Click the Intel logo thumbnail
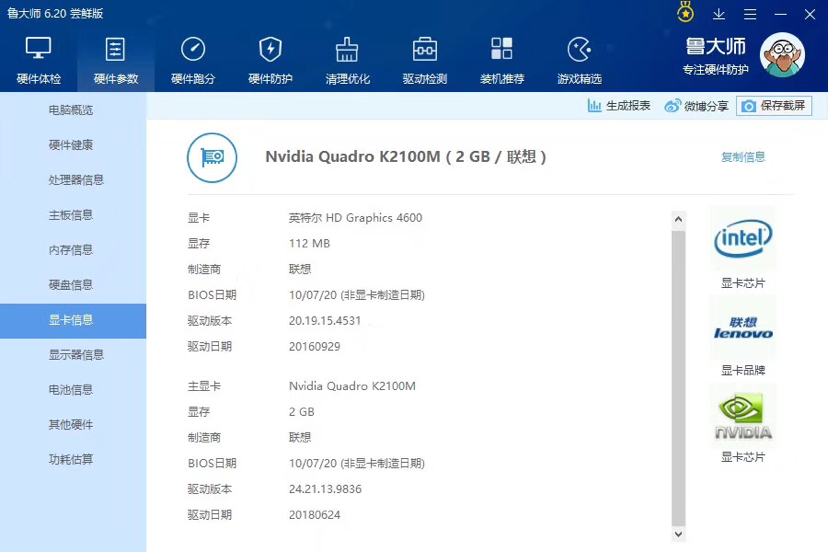Image resolution: width=828 pixels, height=552 pixels. [x=743, y=239]
